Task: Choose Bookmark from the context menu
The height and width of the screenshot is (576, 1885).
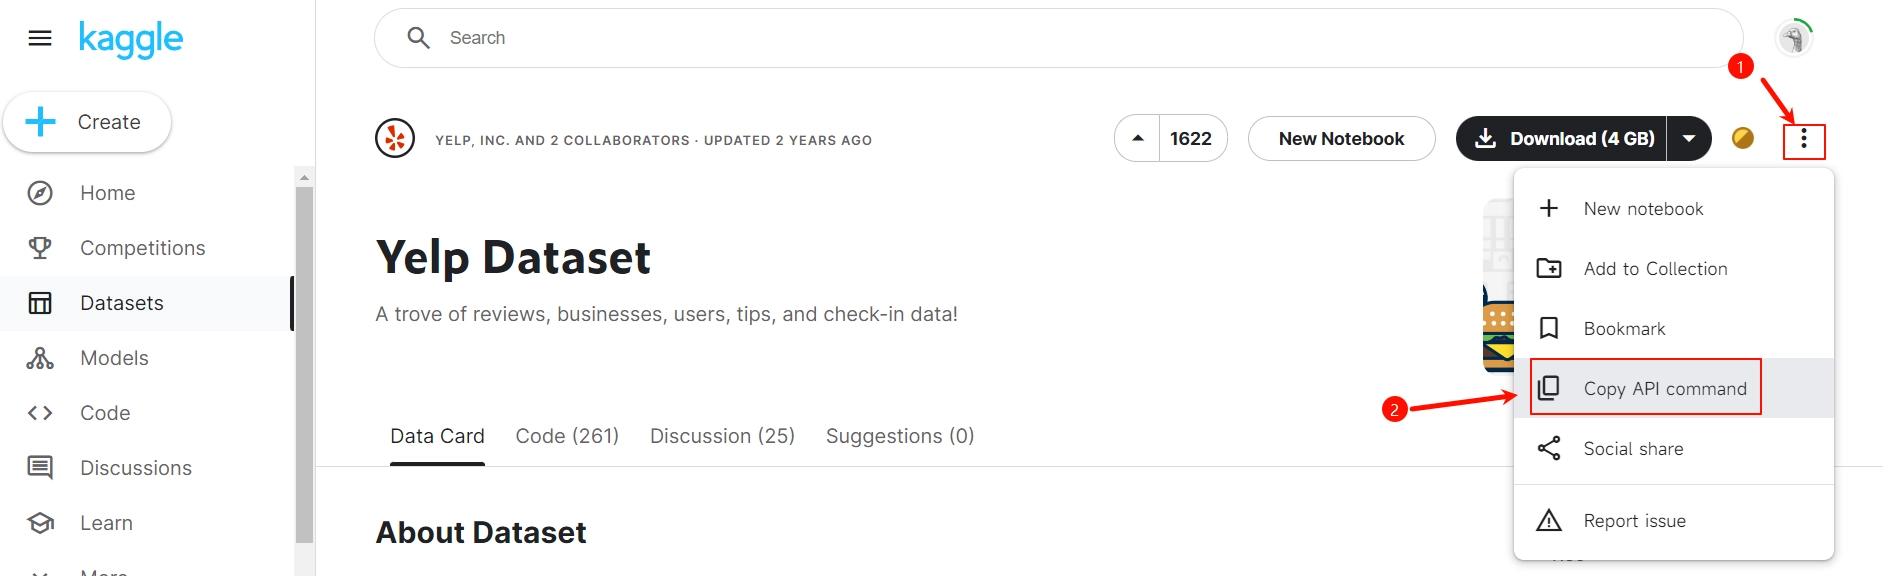Action: 1624,329
